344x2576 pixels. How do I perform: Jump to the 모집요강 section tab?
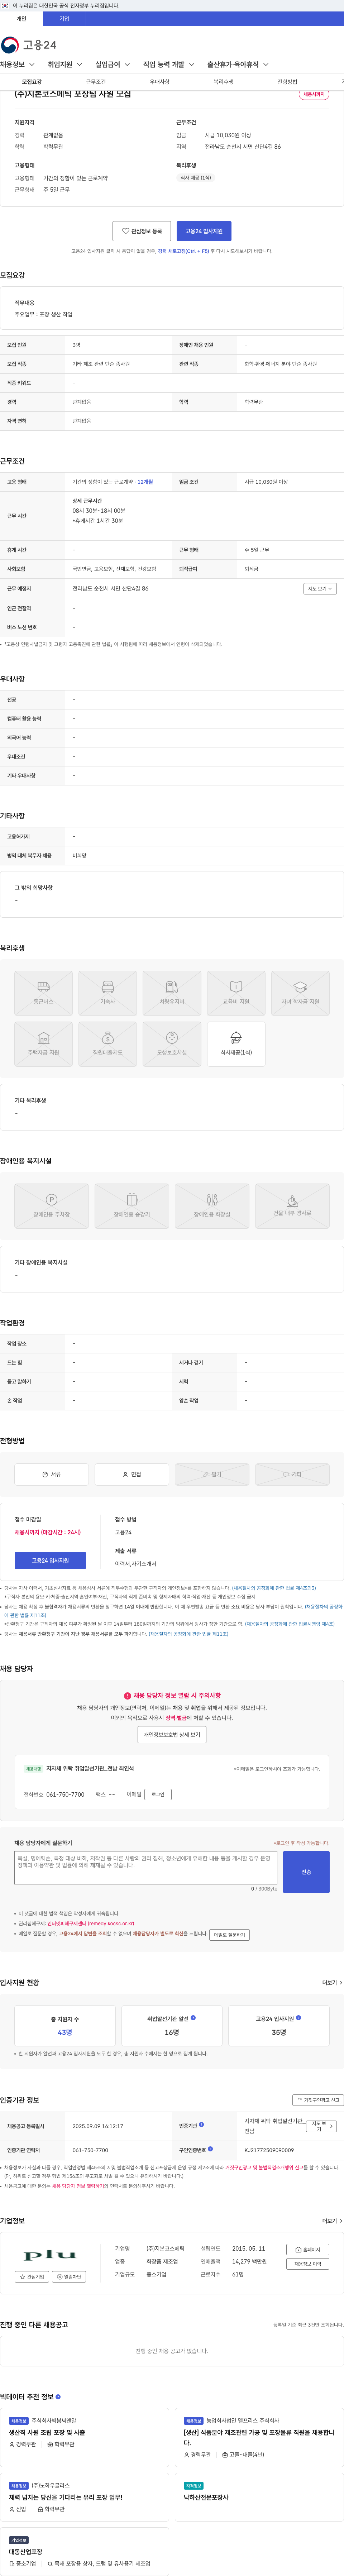32,82
